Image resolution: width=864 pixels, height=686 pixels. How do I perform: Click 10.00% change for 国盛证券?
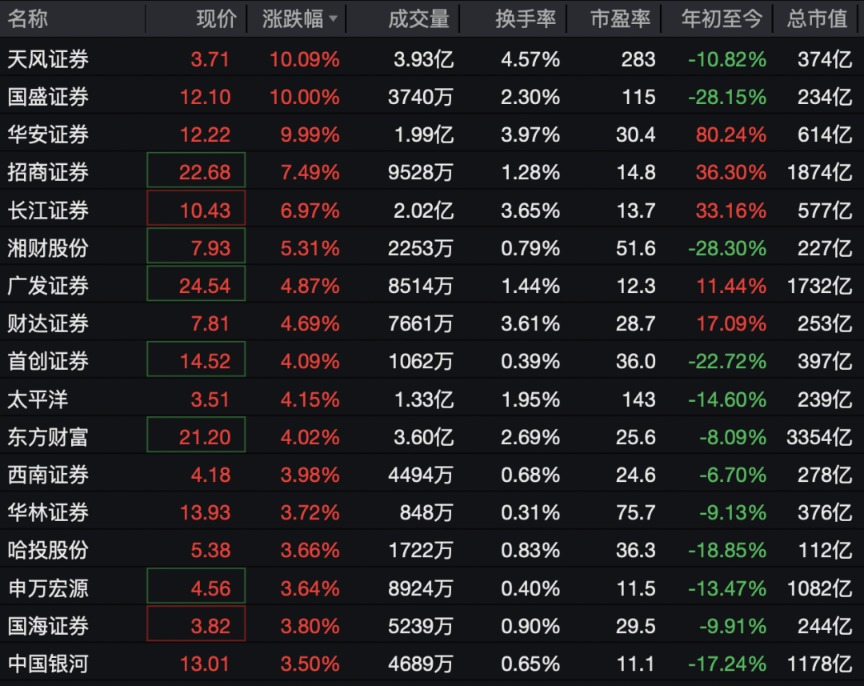click(x=304, y=98)
